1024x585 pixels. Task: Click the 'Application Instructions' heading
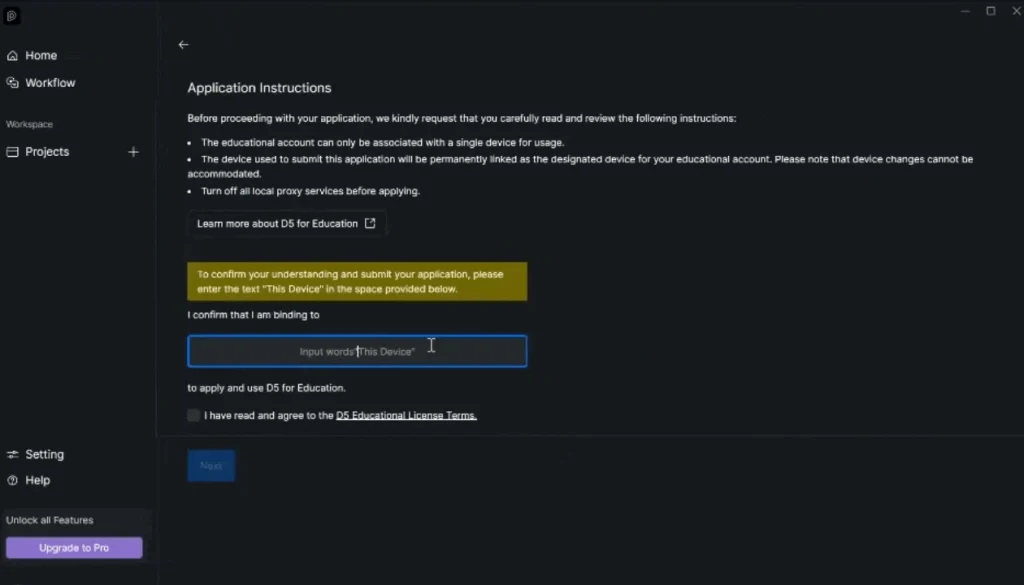[259, 87]
